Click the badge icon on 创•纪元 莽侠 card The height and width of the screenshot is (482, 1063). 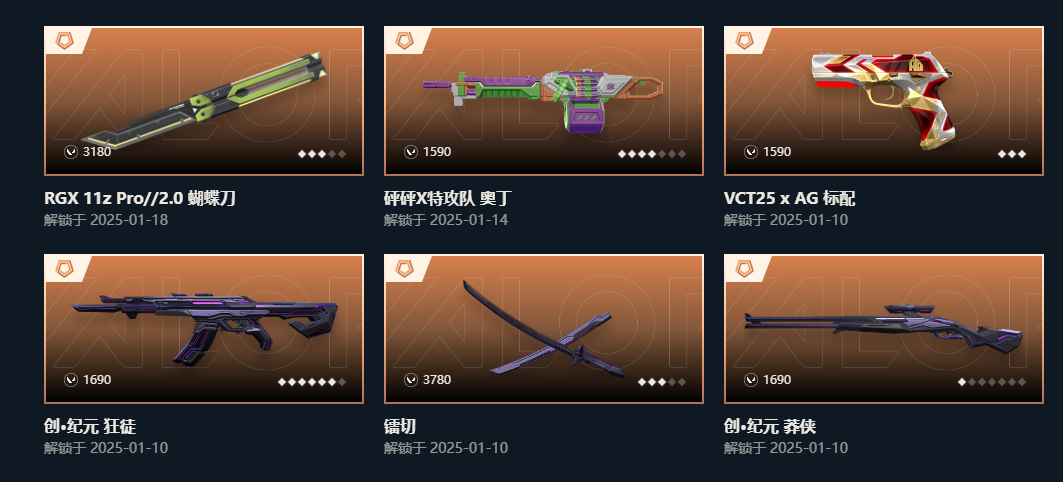click(x=744, y=268)
